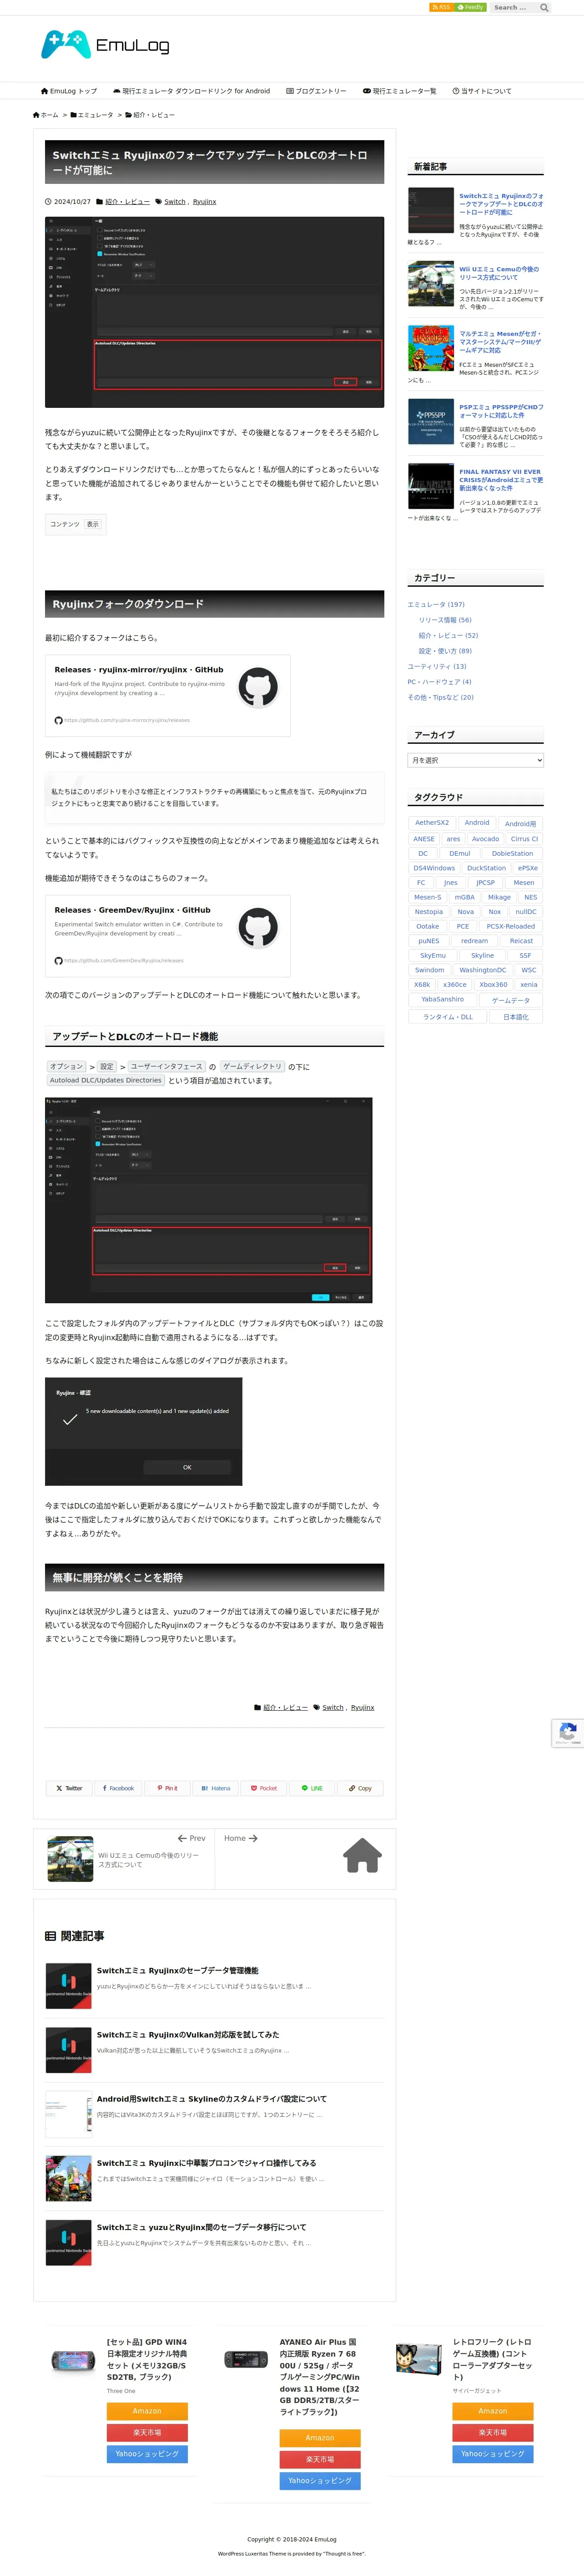Image resolution: width=584 pixels, height=2576 pixels.
Task: Open ユーティリティ (13) category
Action: tap(437, 666)
